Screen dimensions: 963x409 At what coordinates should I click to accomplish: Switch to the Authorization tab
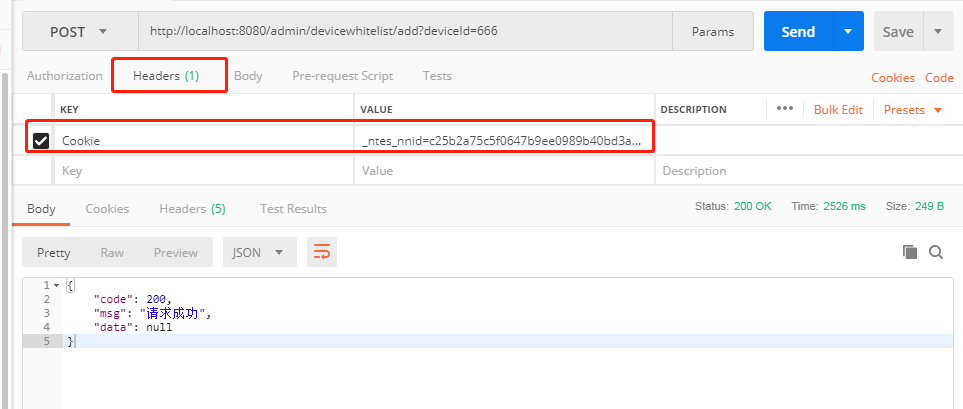click(x=64, y=76)
